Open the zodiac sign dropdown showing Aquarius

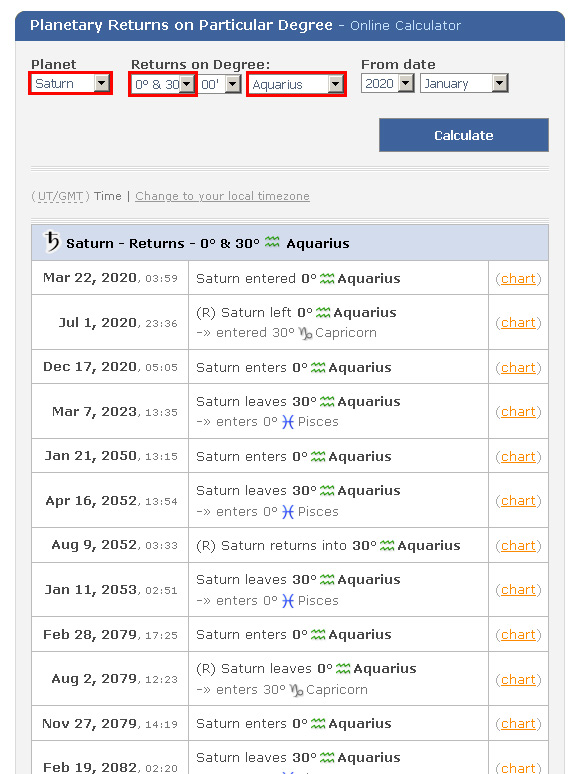pos(296,84)
